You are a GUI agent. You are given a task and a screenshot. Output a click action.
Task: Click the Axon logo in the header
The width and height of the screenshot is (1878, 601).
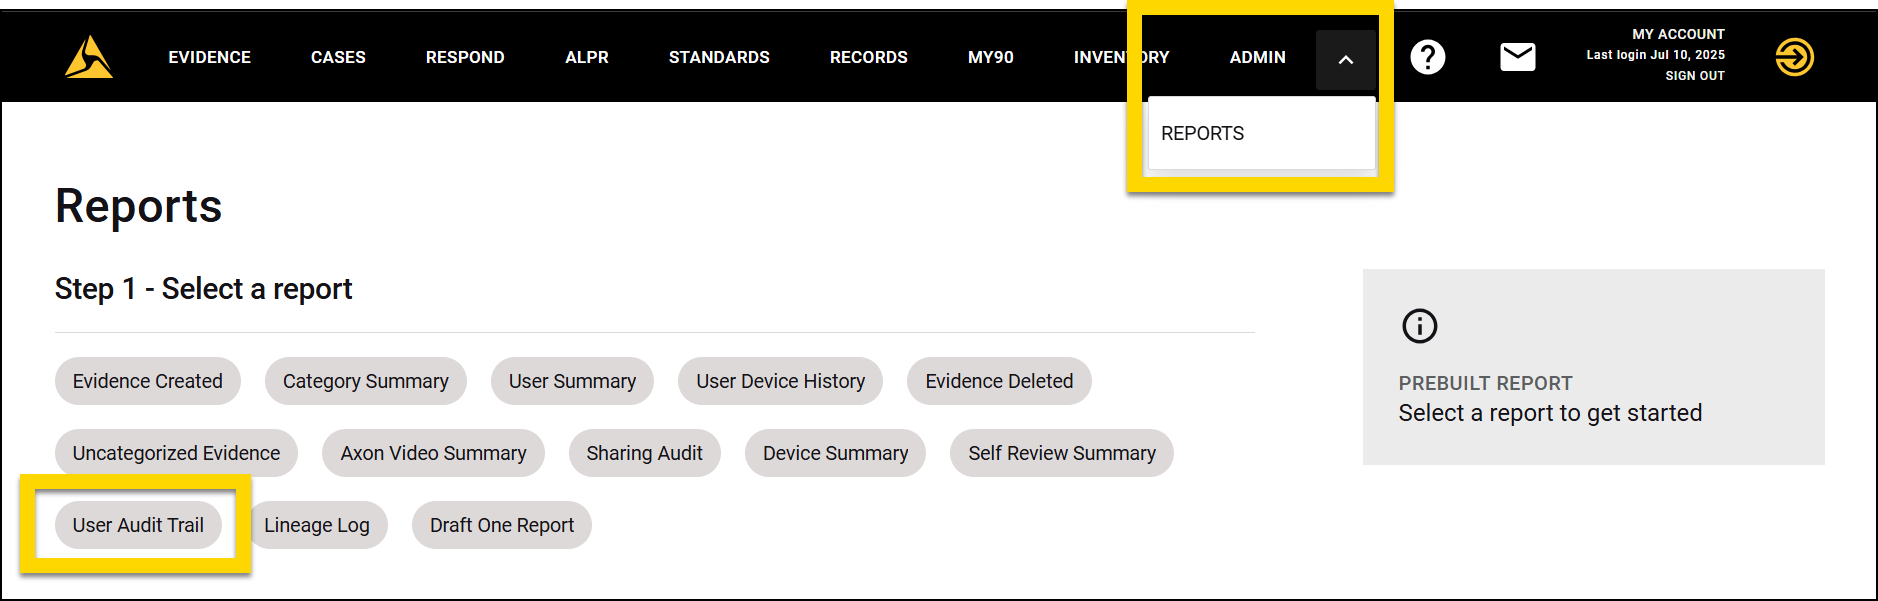[88, 57]
